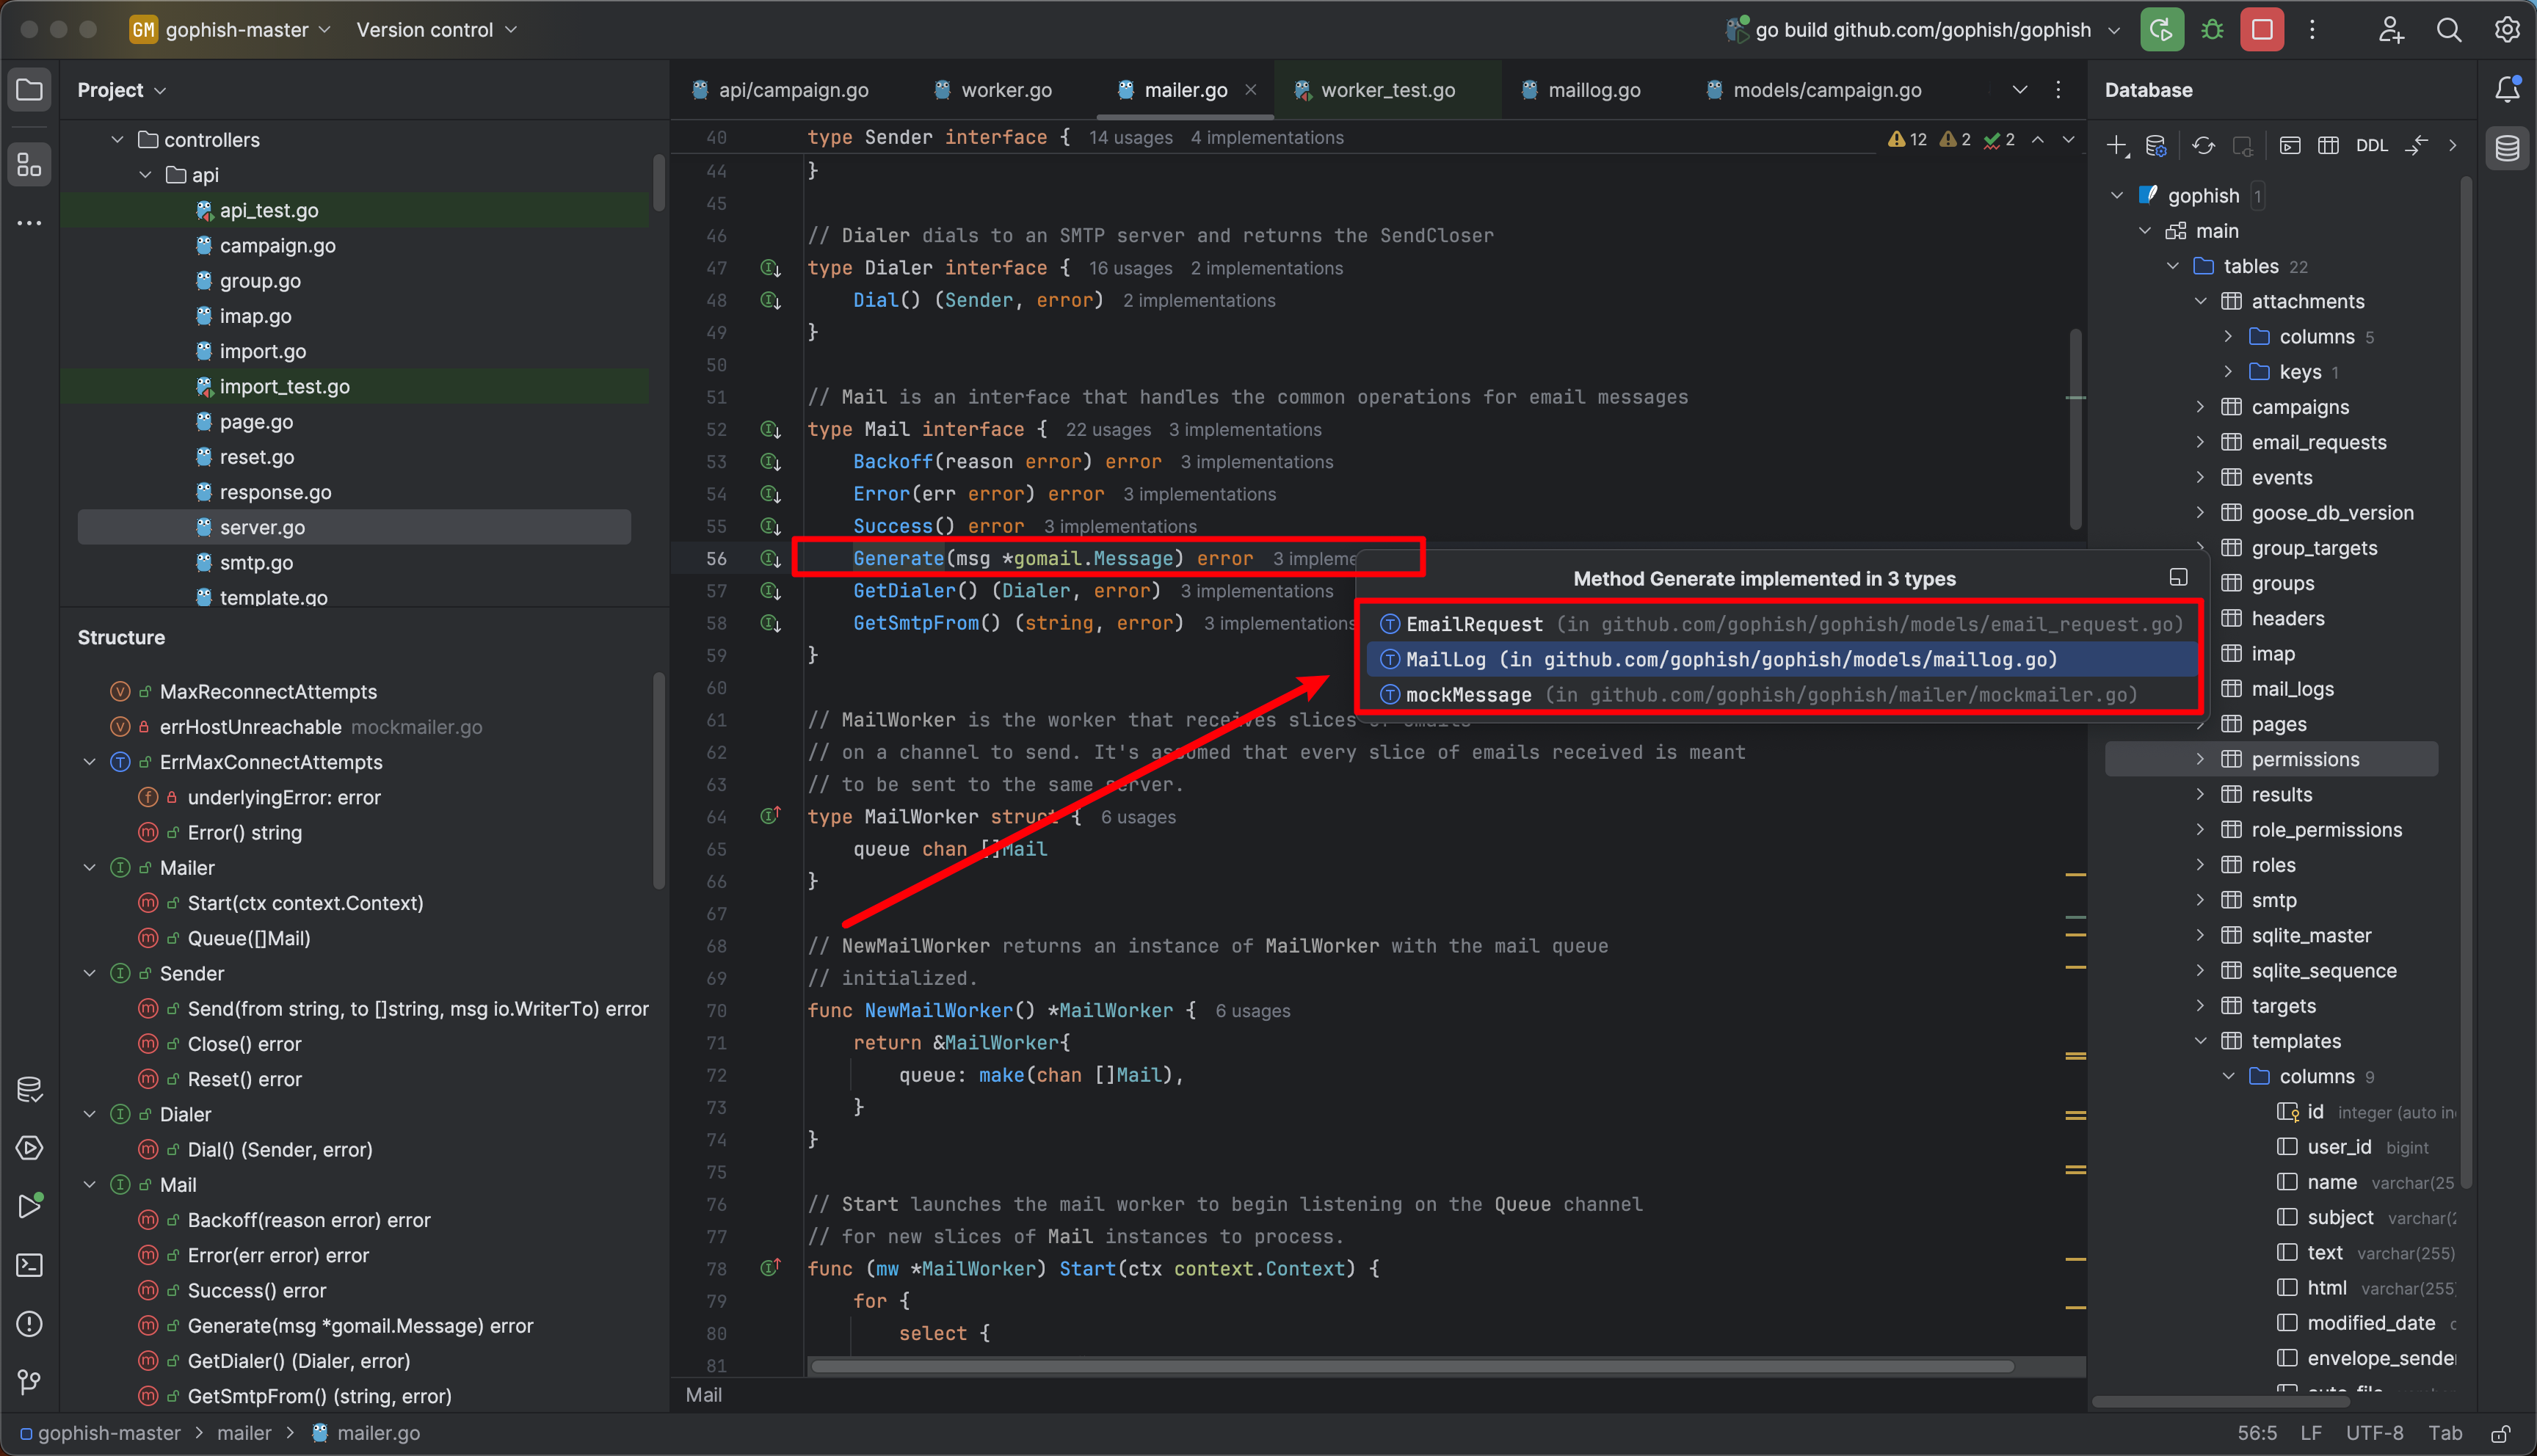Switch to the api/campaign.go tab
Viewport: 2537px width, 1456px height.
[780, 90]
